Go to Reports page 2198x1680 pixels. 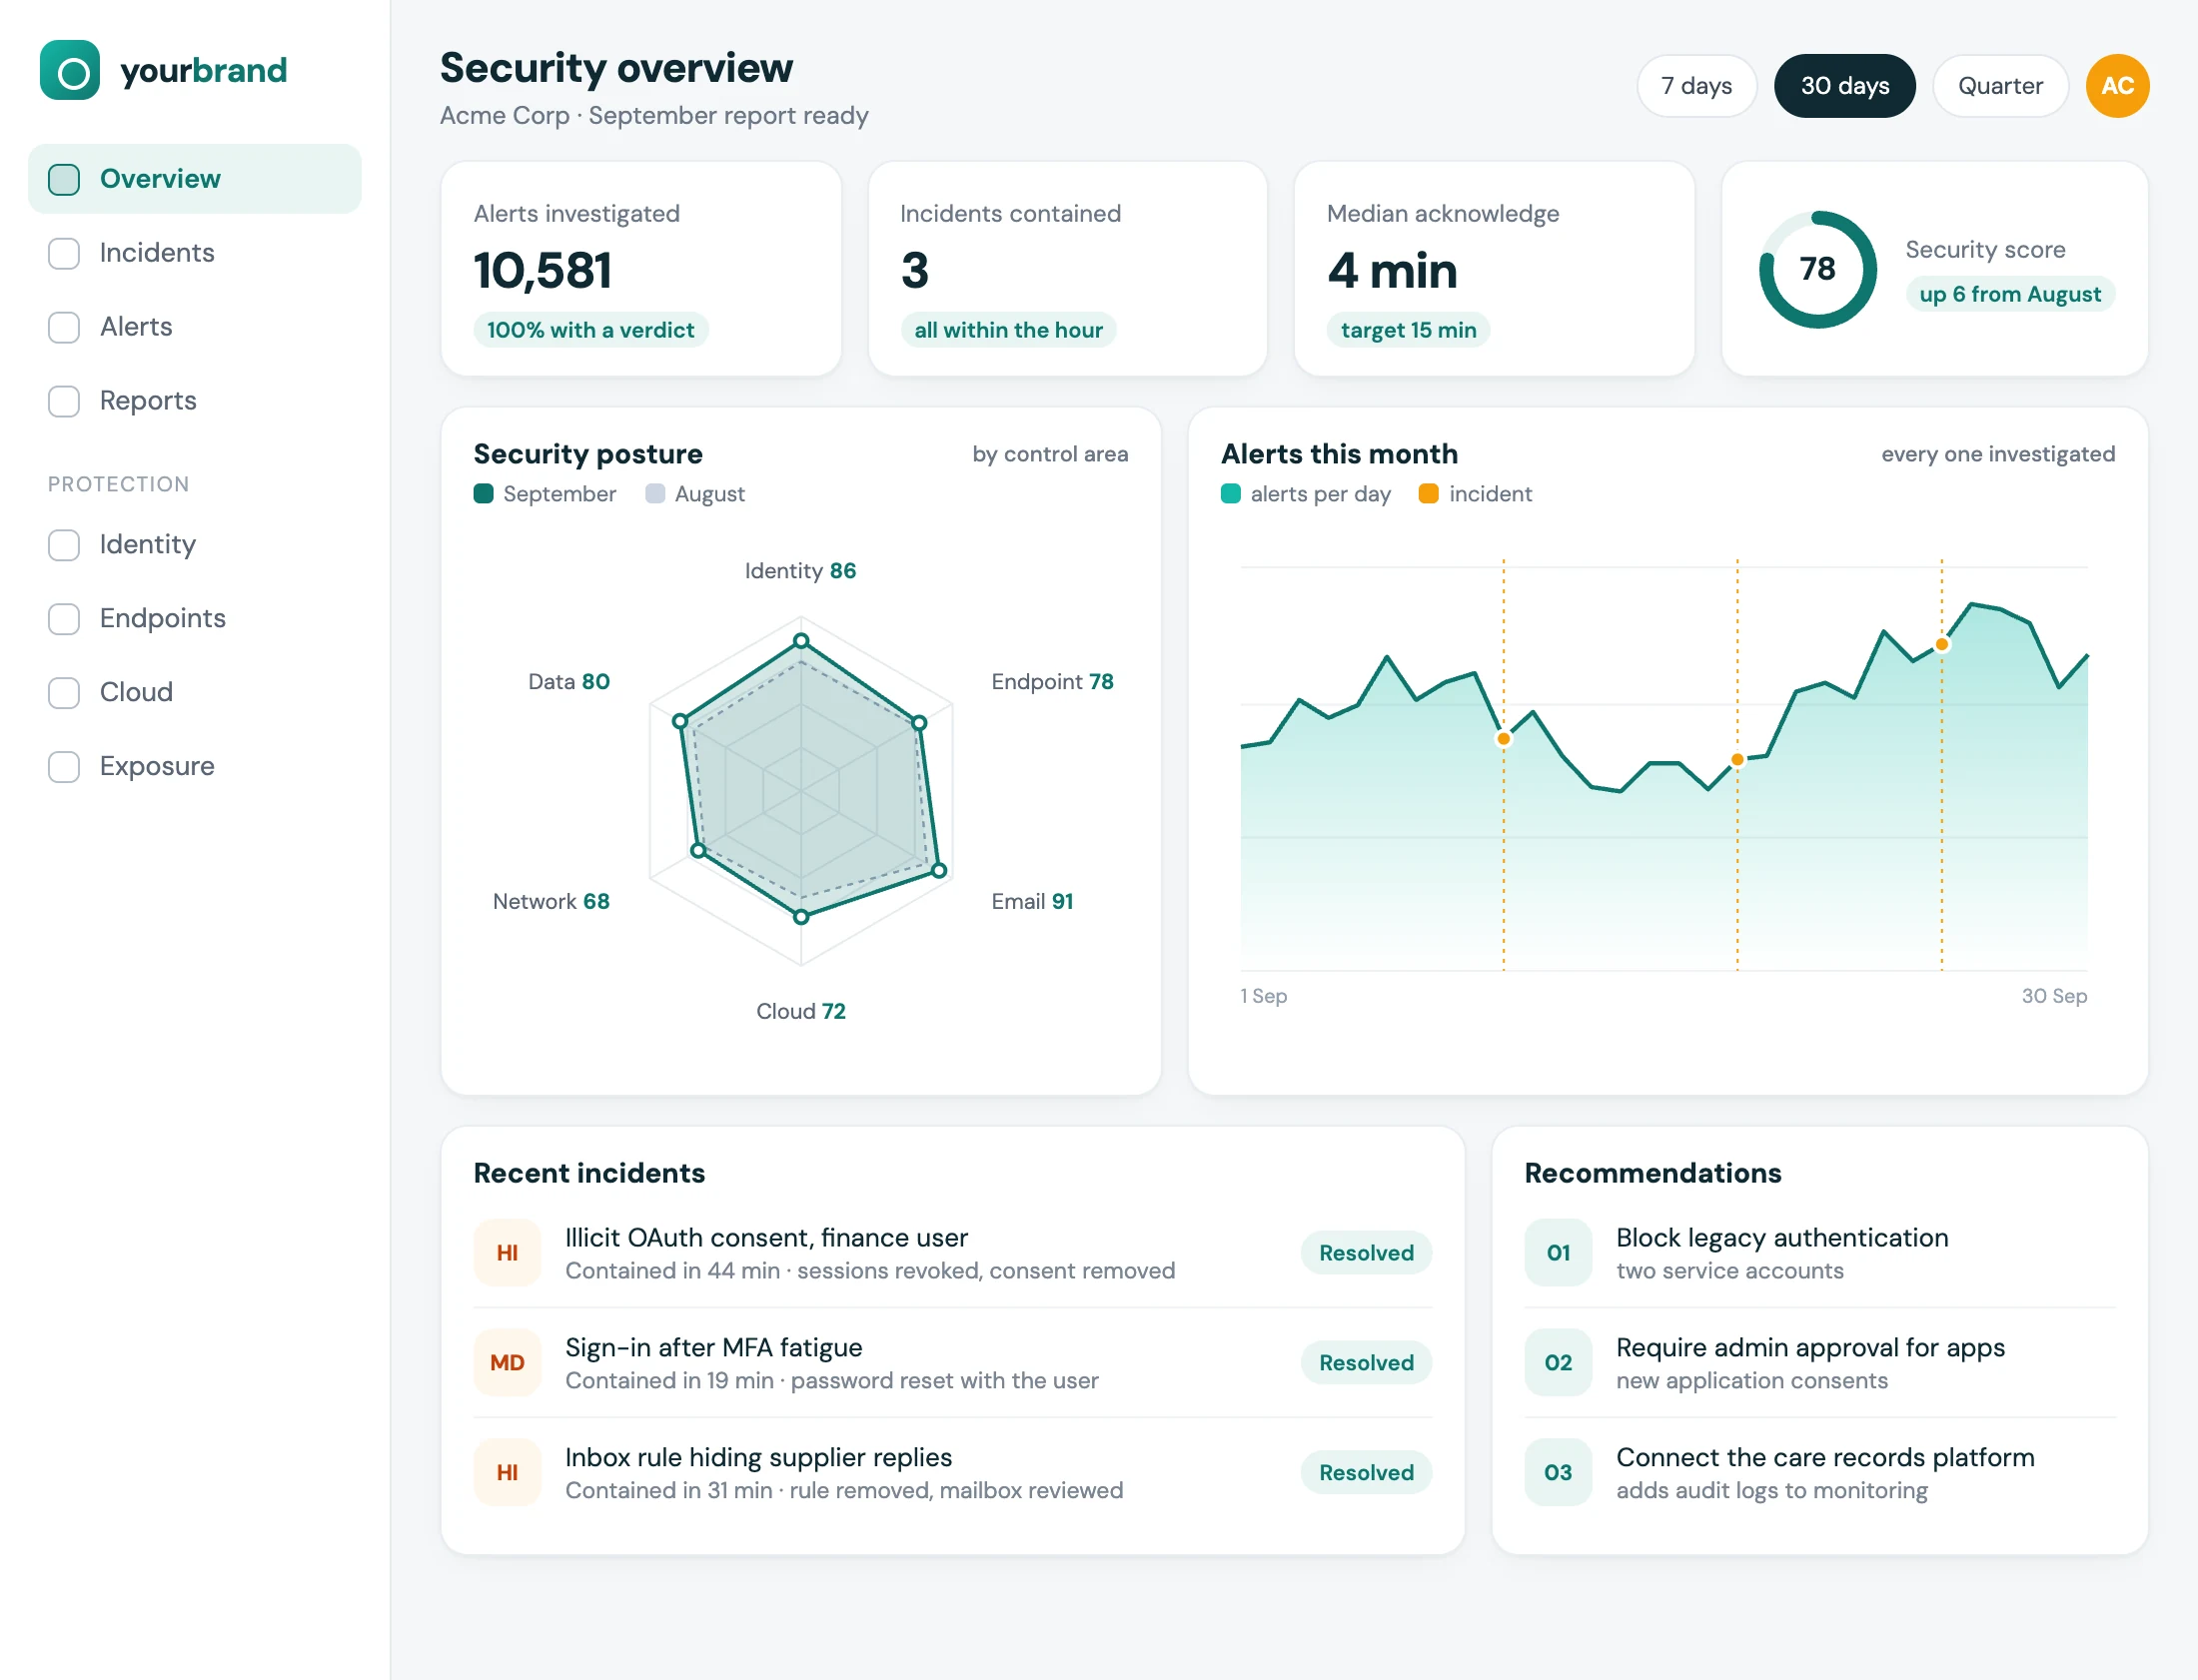tap(195, 401)
